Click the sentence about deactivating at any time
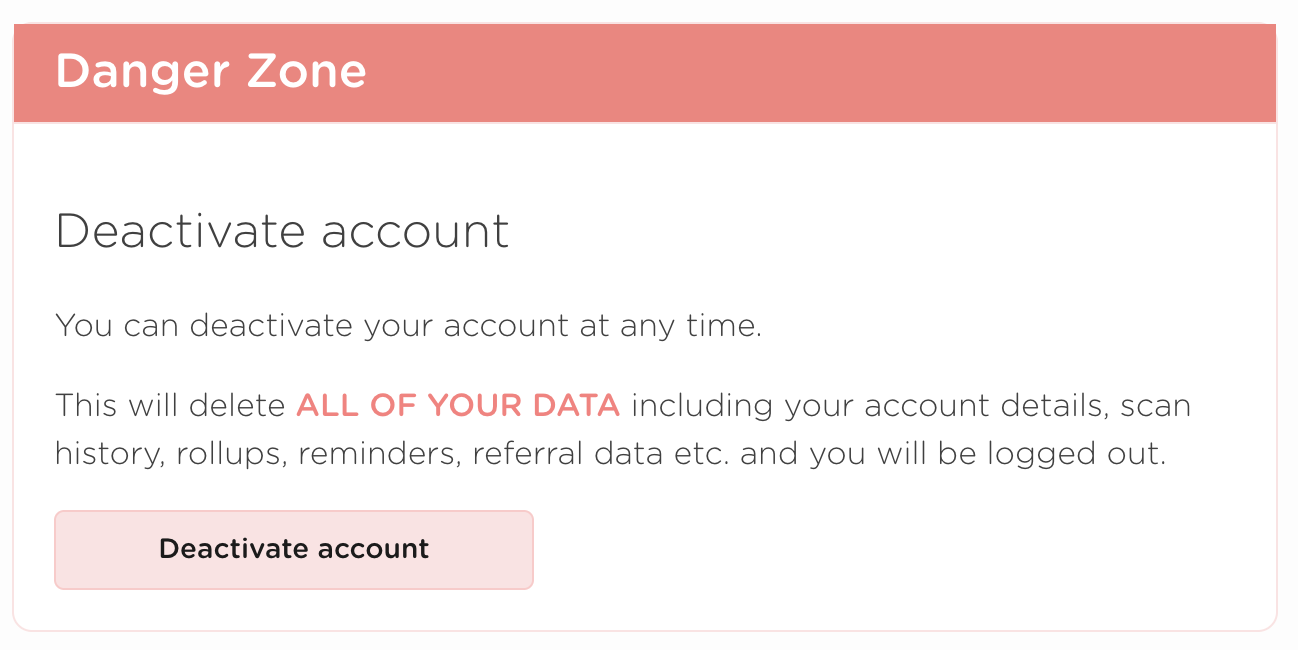The width and height of the screenshot is (1298, 650). (408, 326)
